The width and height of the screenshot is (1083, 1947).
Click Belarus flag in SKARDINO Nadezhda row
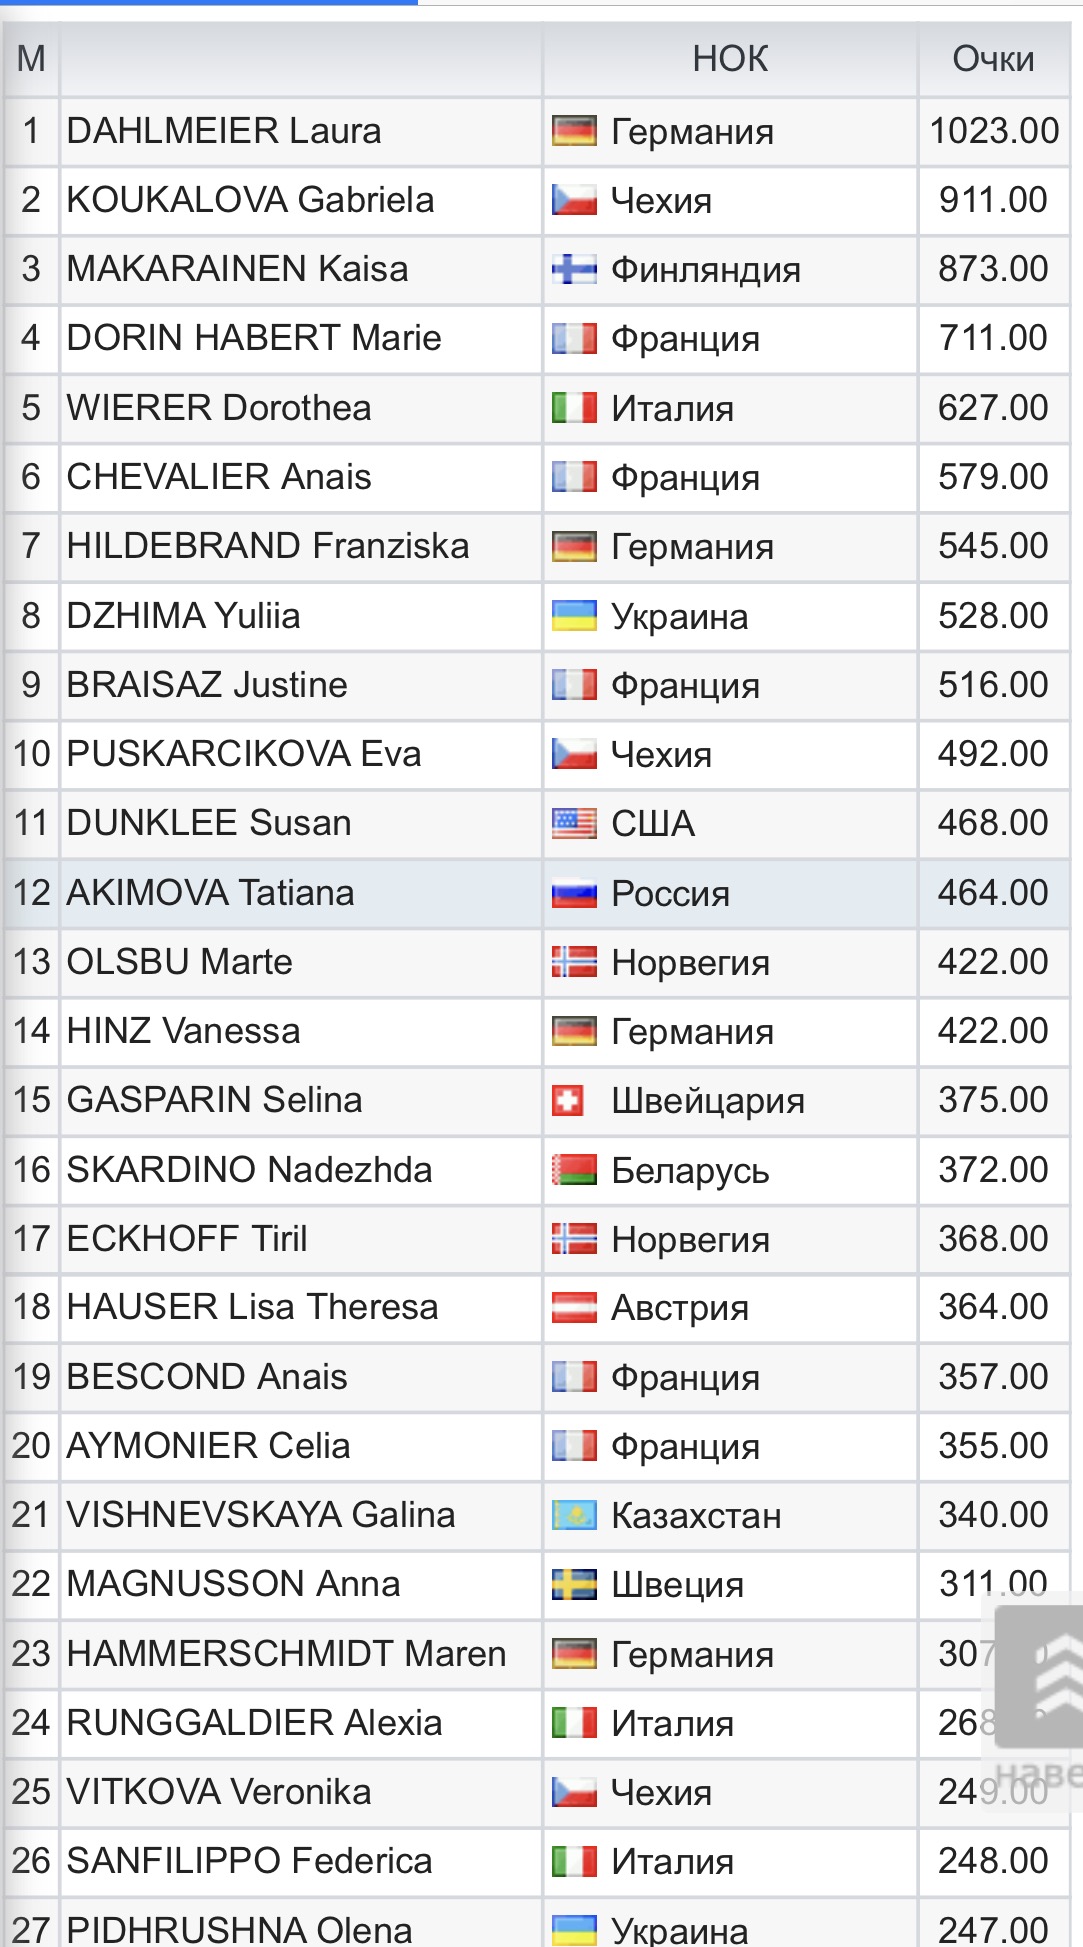[x=574, y=1170]
